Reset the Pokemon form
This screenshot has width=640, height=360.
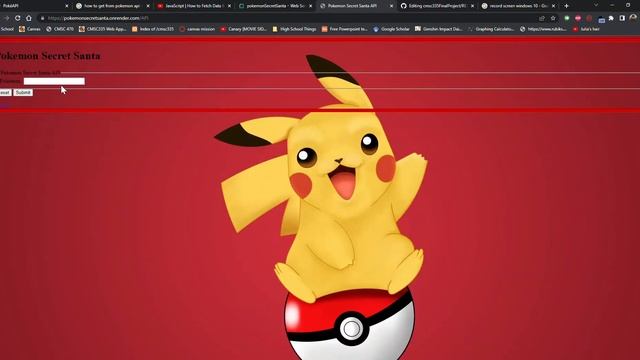[x=5, y=93]
